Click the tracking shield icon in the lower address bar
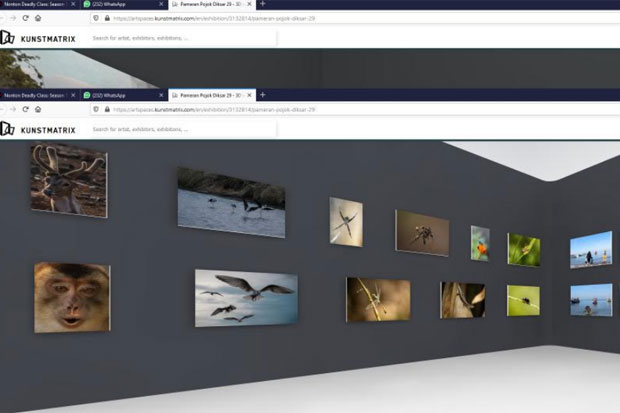 pos(96,109)
